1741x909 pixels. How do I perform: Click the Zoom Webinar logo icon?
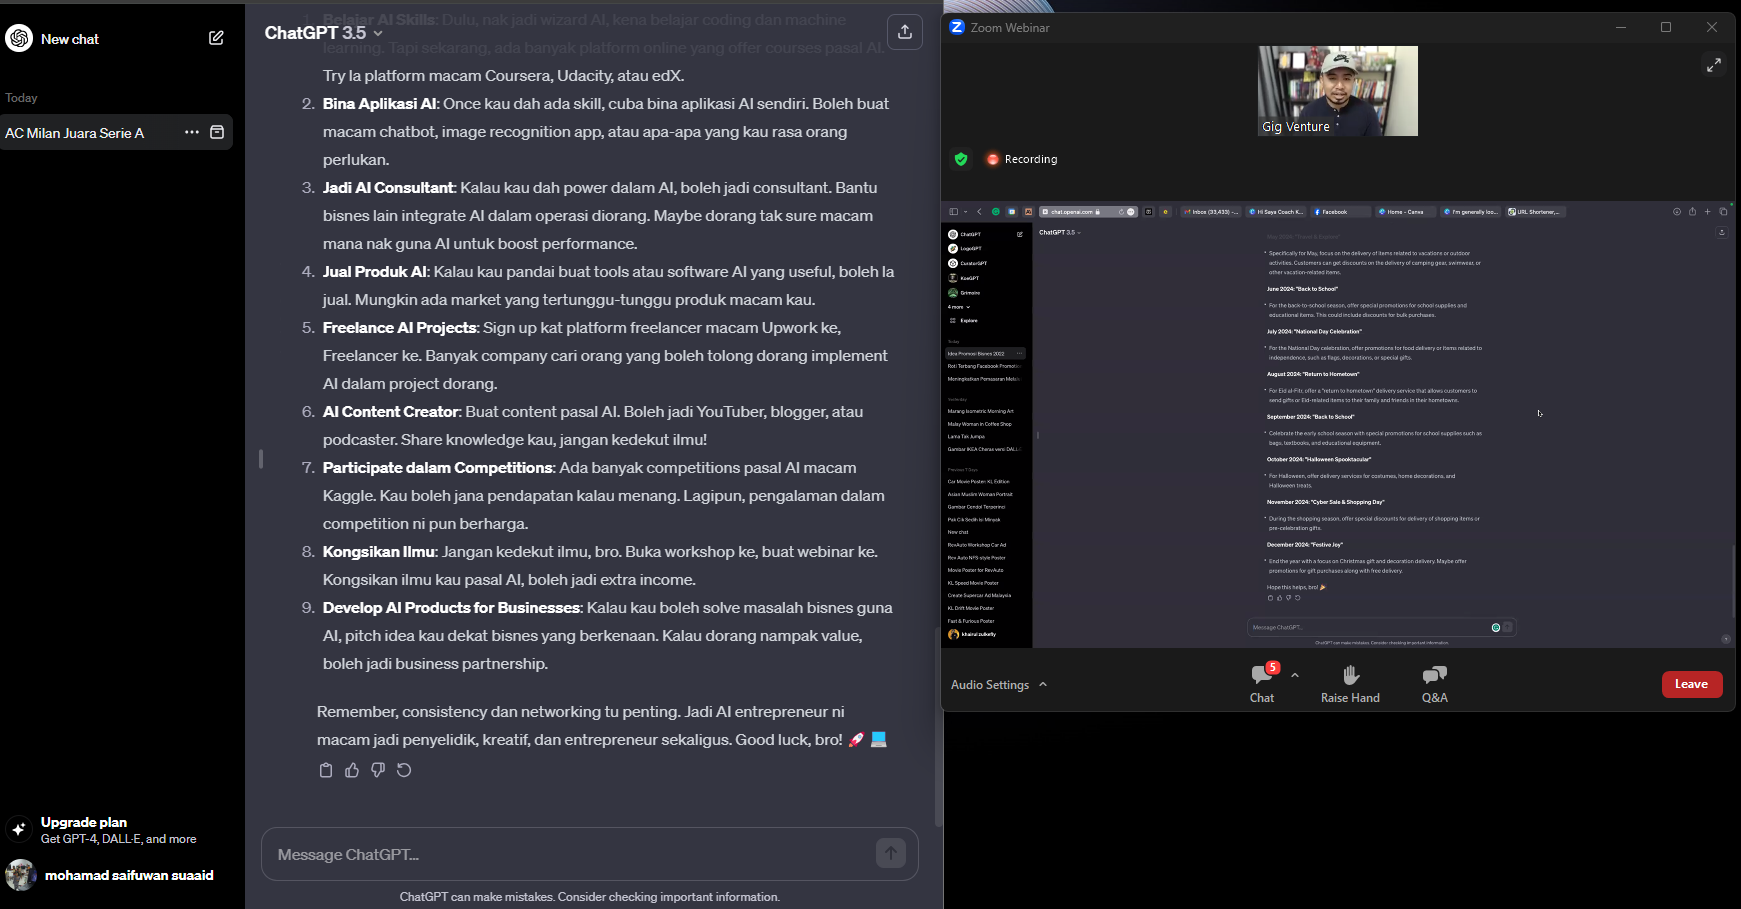[x=957, y=27]
